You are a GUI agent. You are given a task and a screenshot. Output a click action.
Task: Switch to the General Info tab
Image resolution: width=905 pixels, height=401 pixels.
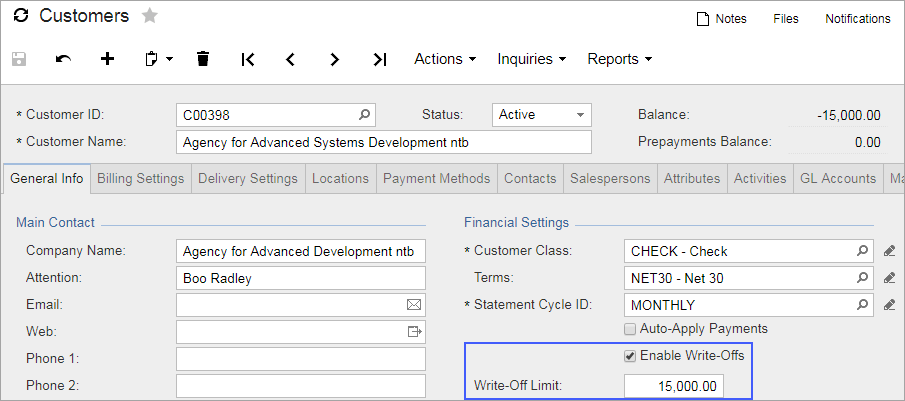(x=47, y=179)
